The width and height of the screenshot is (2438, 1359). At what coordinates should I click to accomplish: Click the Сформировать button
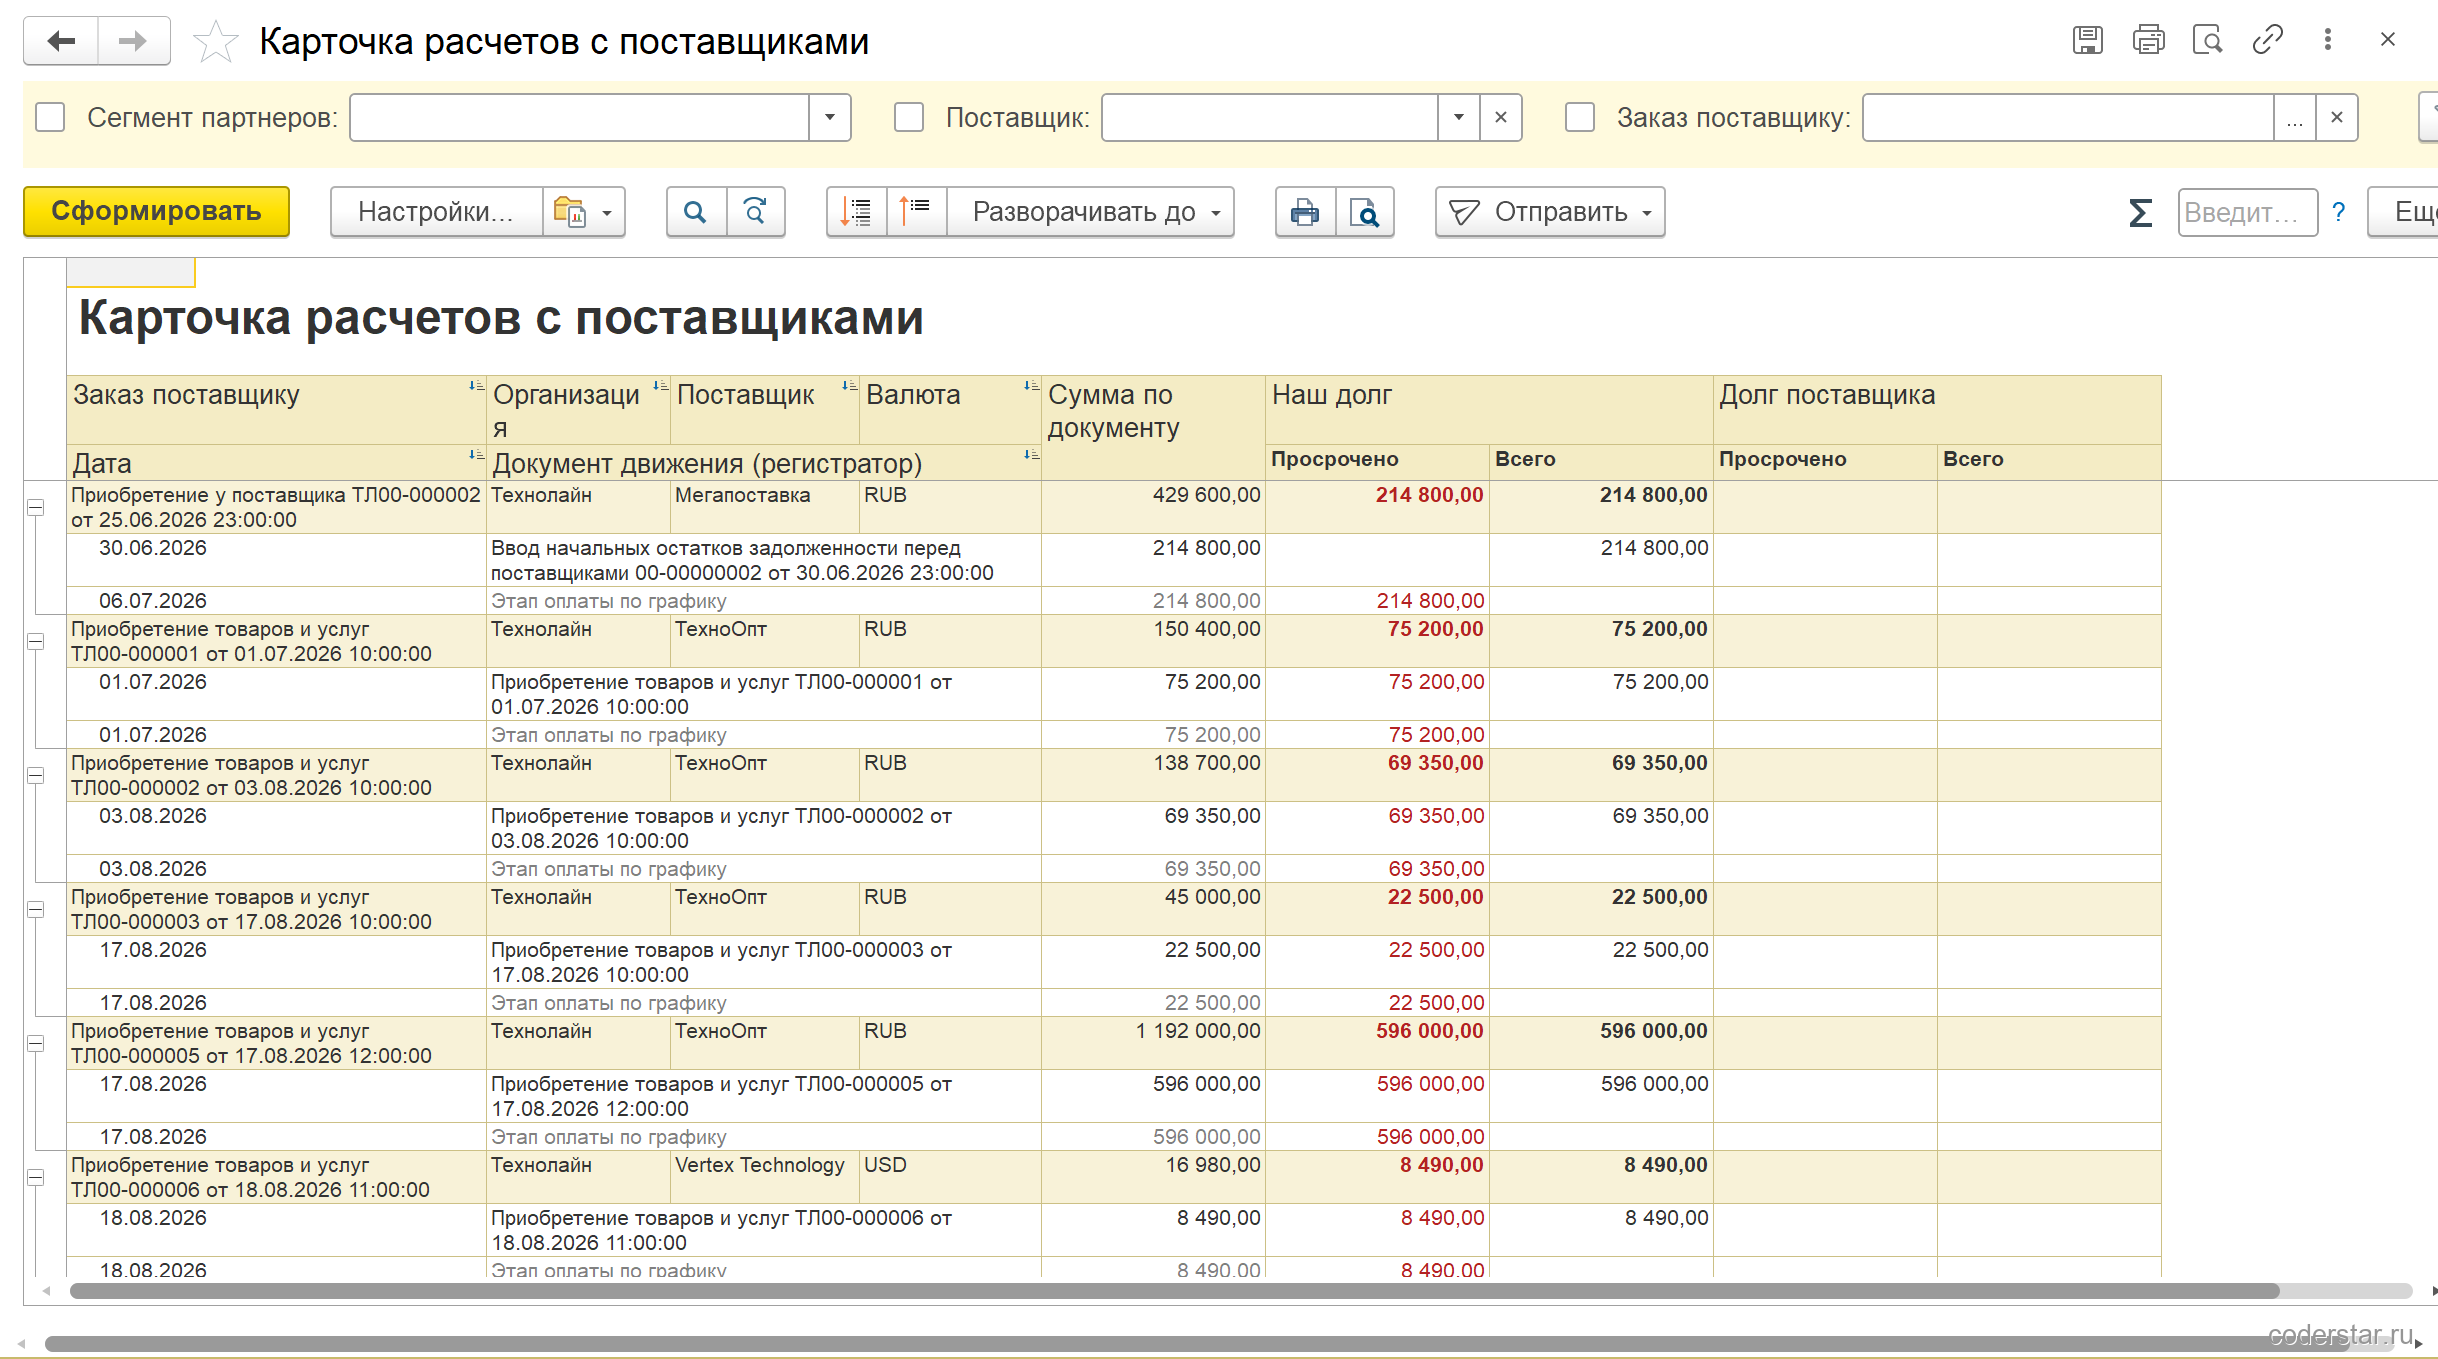click(x=156, y=212)
